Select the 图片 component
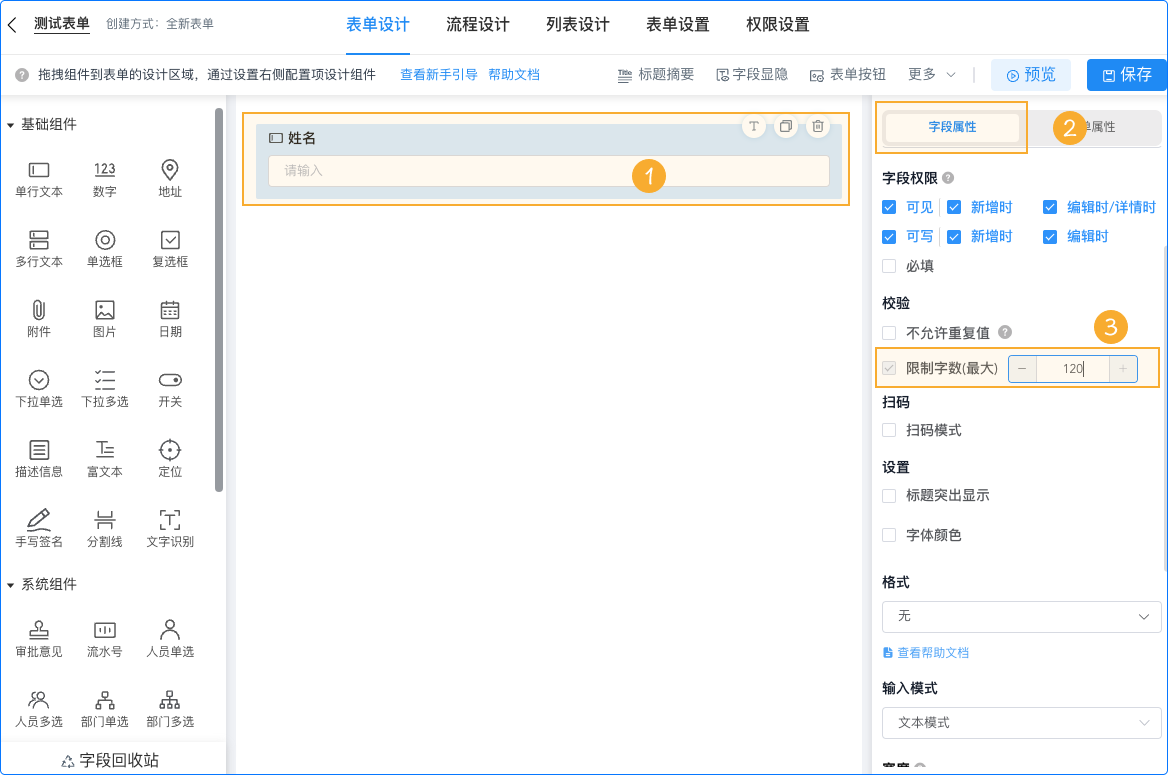This screenshot has height=775, width=1168. pyautogui.click(x=104, y=318)
